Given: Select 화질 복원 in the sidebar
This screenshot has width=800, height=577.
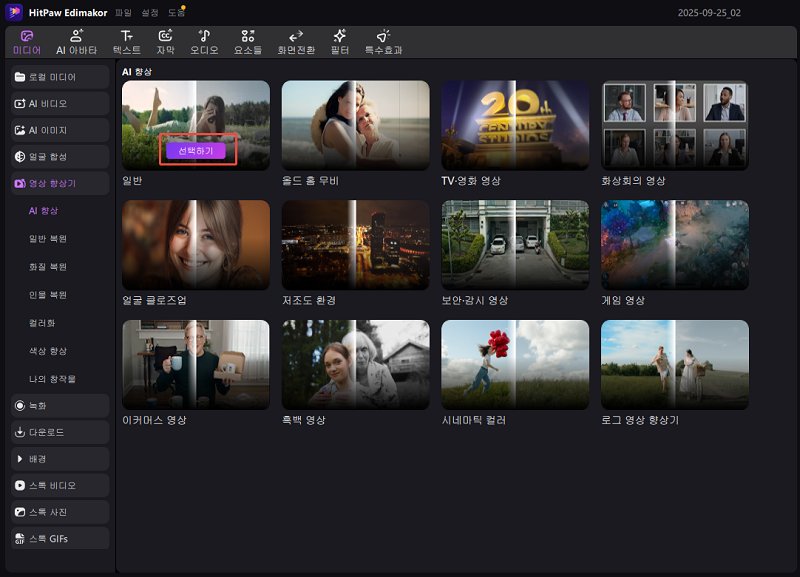Looking at the screenshot, I should click(x=48, y=267).
